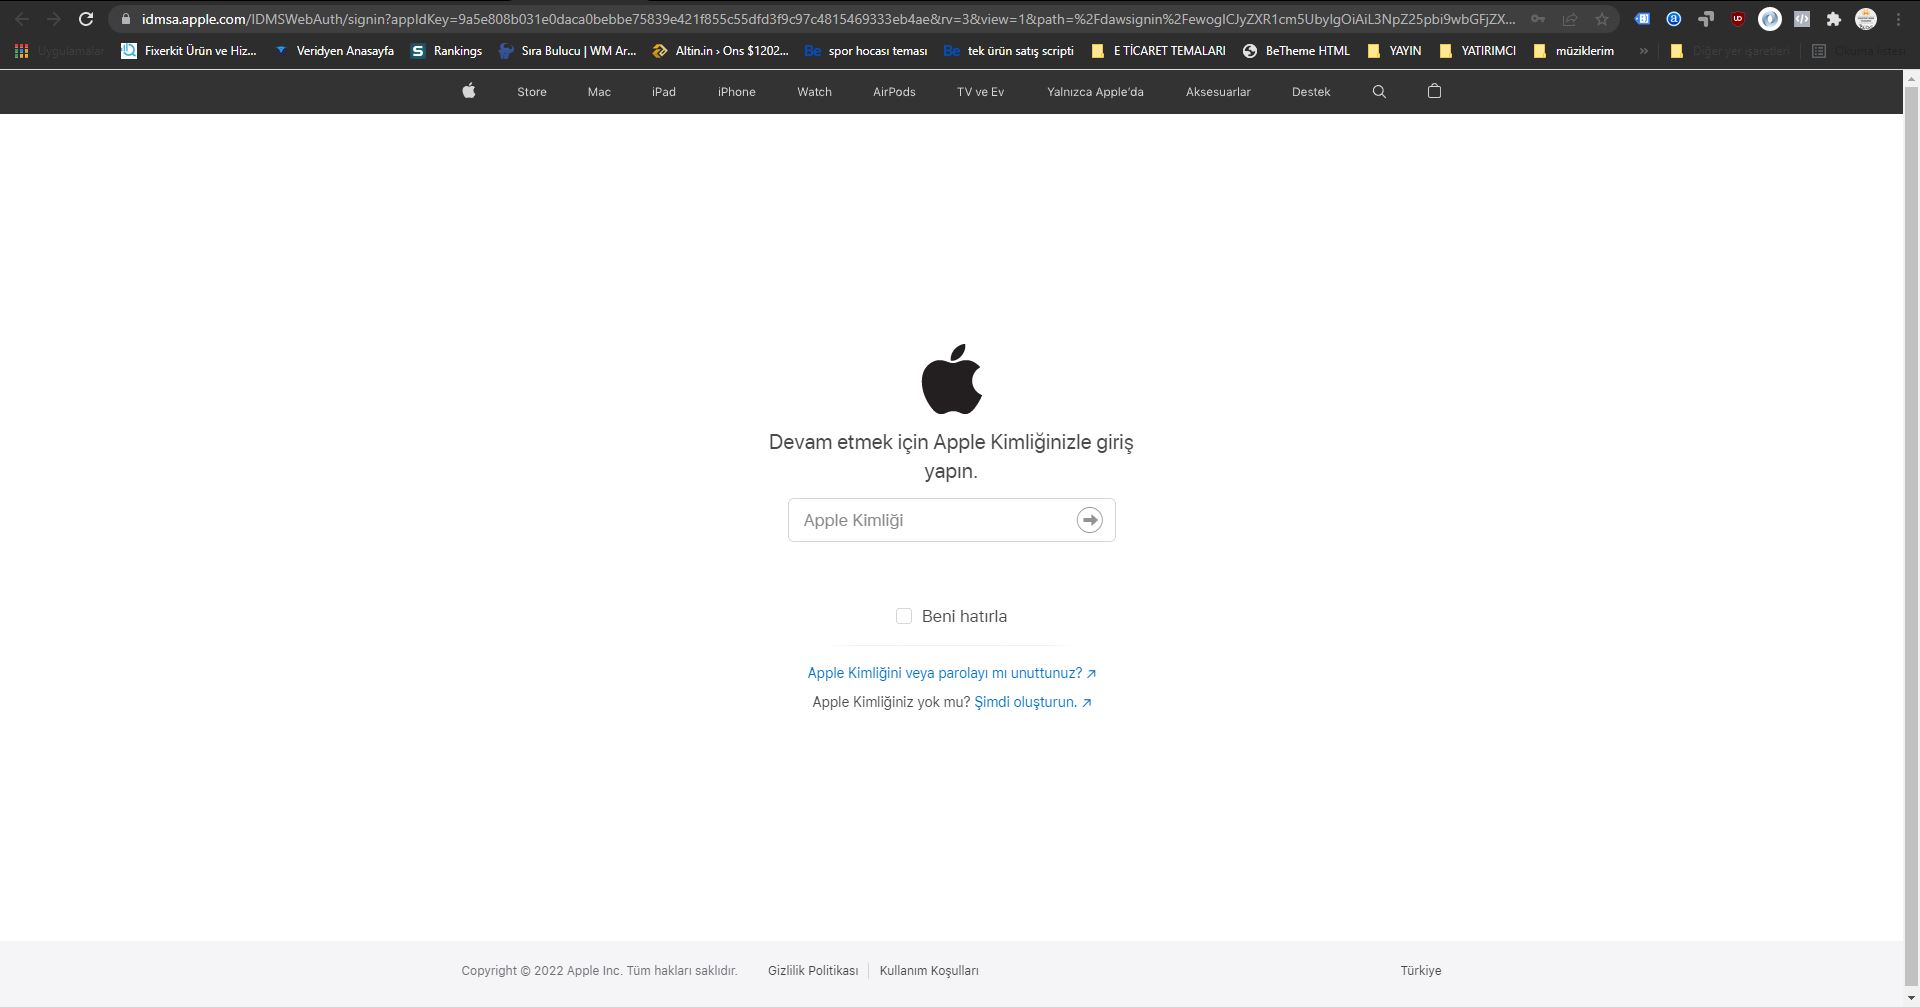Expand the YAYIN bookmark folder
This screenshot has width=1920, height=1007.
coord(1394,51)
